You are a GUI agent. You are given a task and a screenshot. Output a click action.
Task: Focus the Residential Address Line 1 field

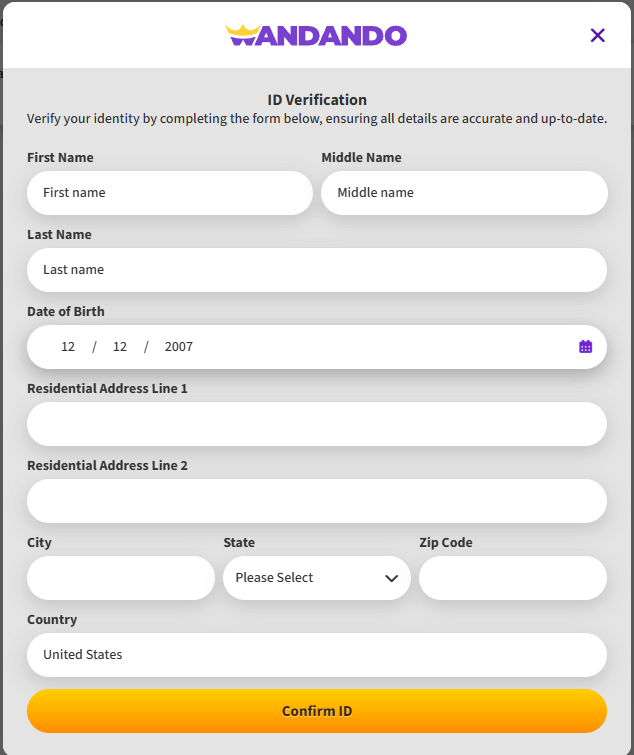316,424
